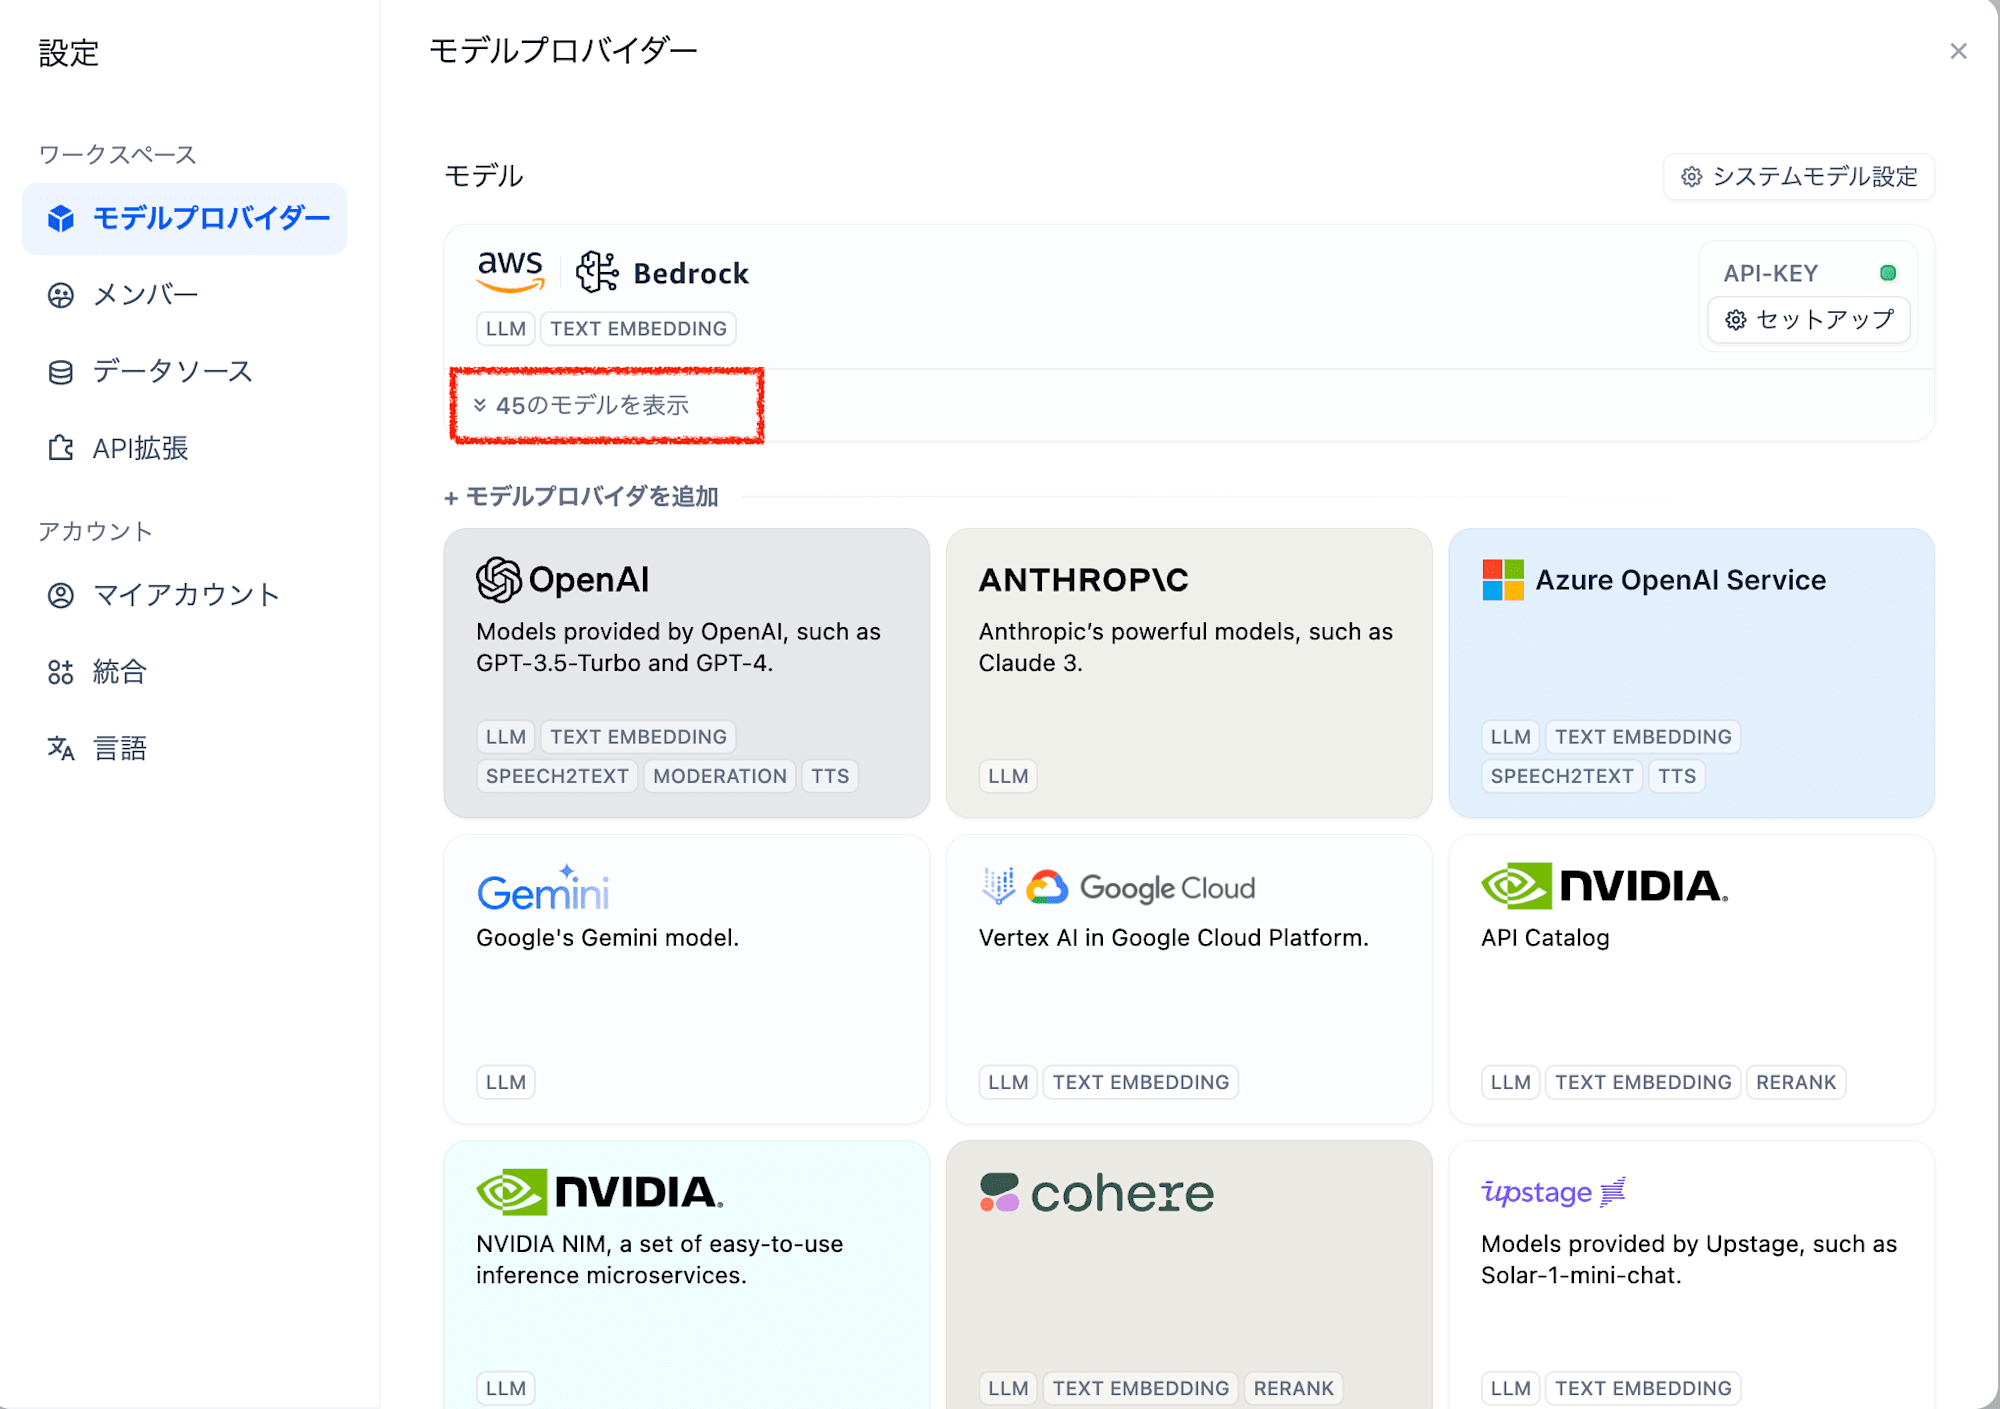Select the Anthropic provider card
This screenshot has width=2000, height=1409.
pyautogui.click(x=1189, y=673)
